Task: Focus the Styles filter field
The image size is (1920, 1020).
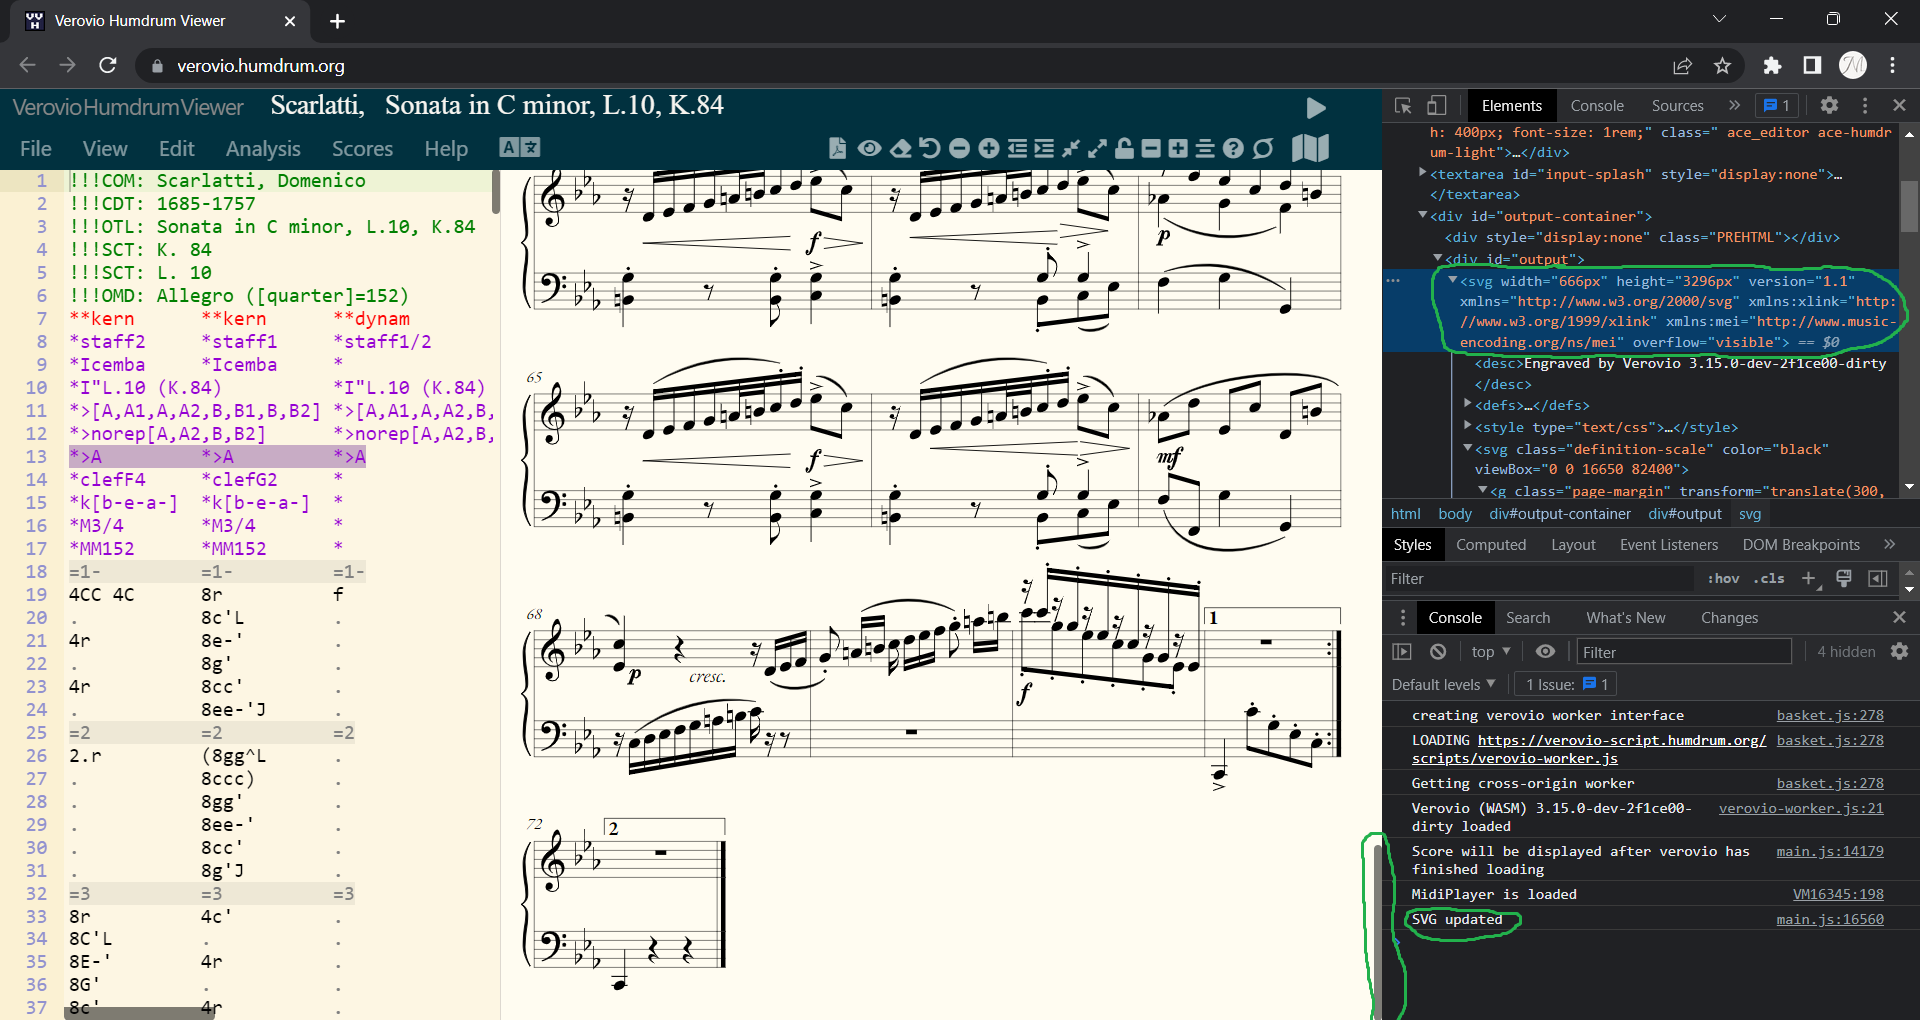Action: pos(1540,579)
